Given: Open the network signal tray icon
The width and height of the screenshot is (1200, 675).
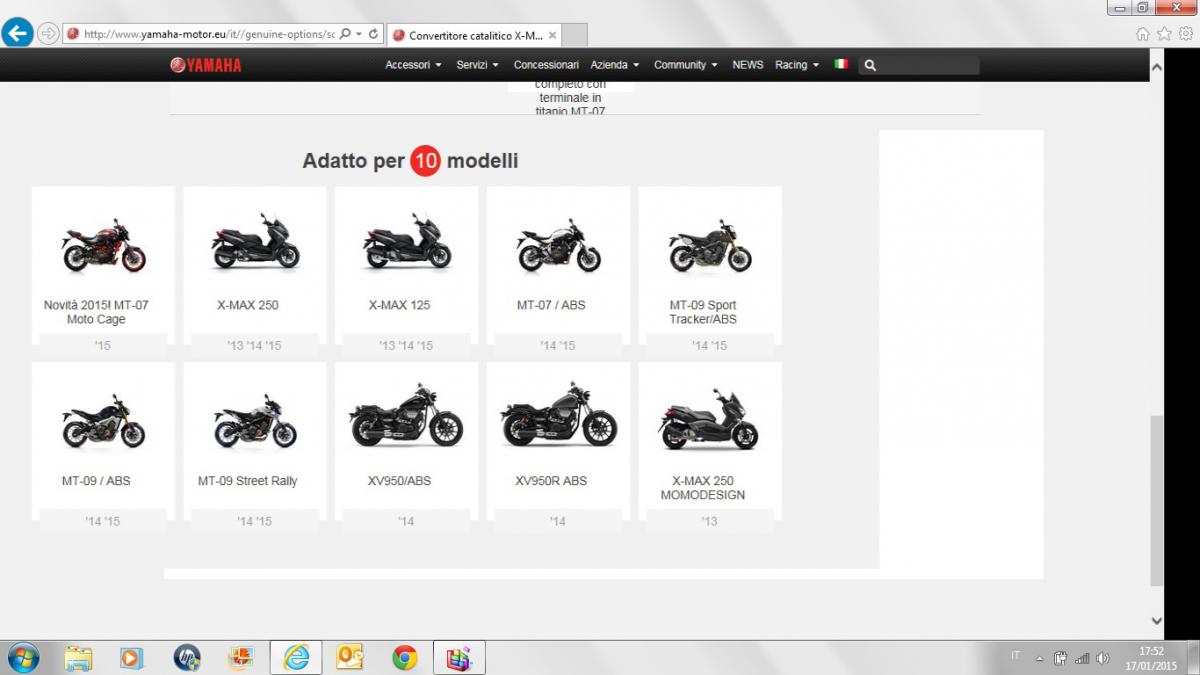Looking at the screenshot, I should pos(1082,658).
